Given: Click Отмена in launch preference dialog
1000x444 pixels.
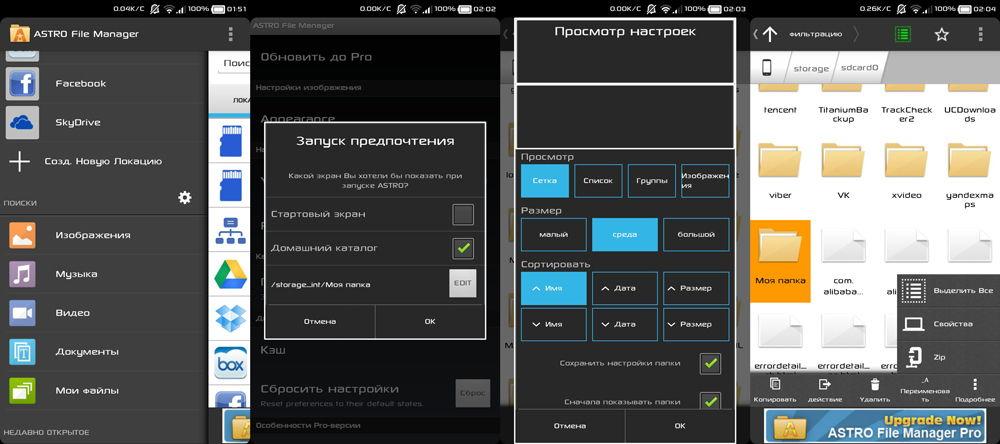Looking at the screenshot, I should coord(320,322).
